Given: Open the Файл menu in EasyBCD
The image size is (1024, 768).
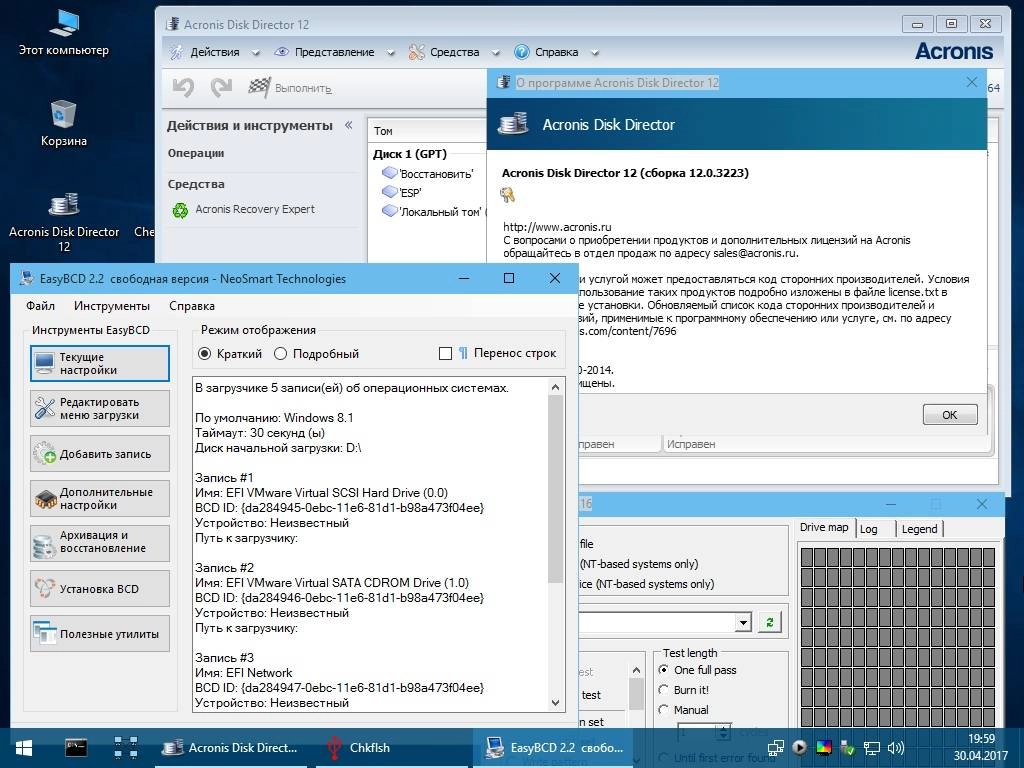Looking at the screenshot, I should 40,306.
